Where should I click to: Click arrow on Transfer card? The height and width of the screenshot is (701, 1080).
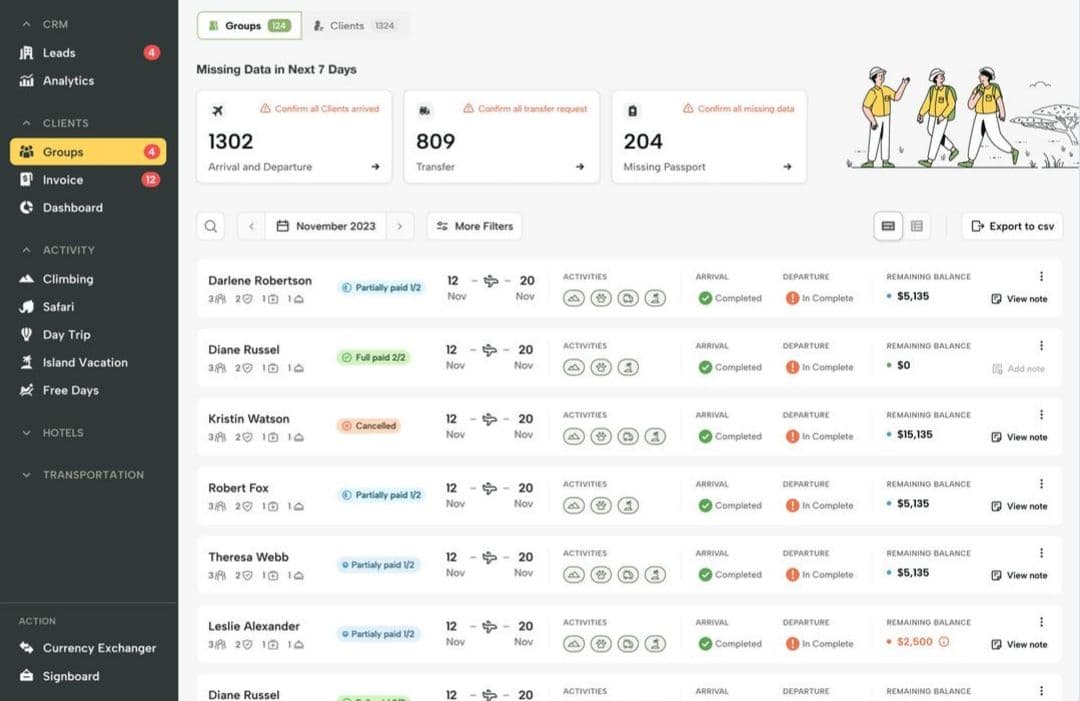coord(580,167)
